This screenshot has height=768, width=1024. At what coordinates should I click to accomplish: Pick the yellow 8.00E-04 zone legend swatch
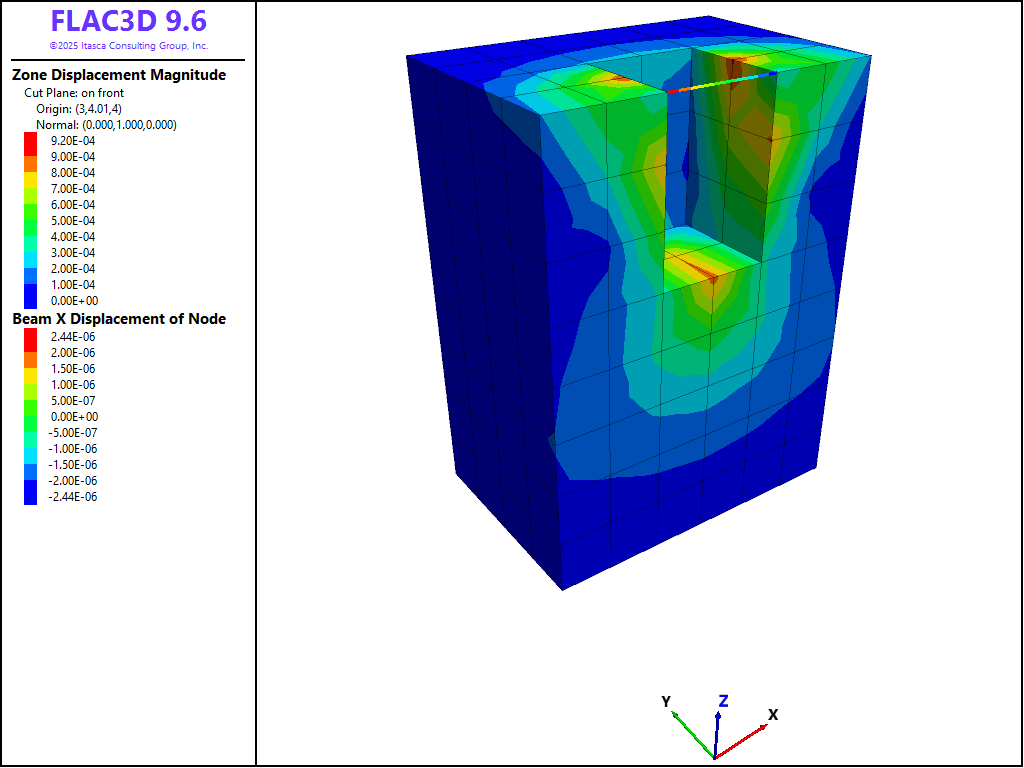click(x=30, y=173)
